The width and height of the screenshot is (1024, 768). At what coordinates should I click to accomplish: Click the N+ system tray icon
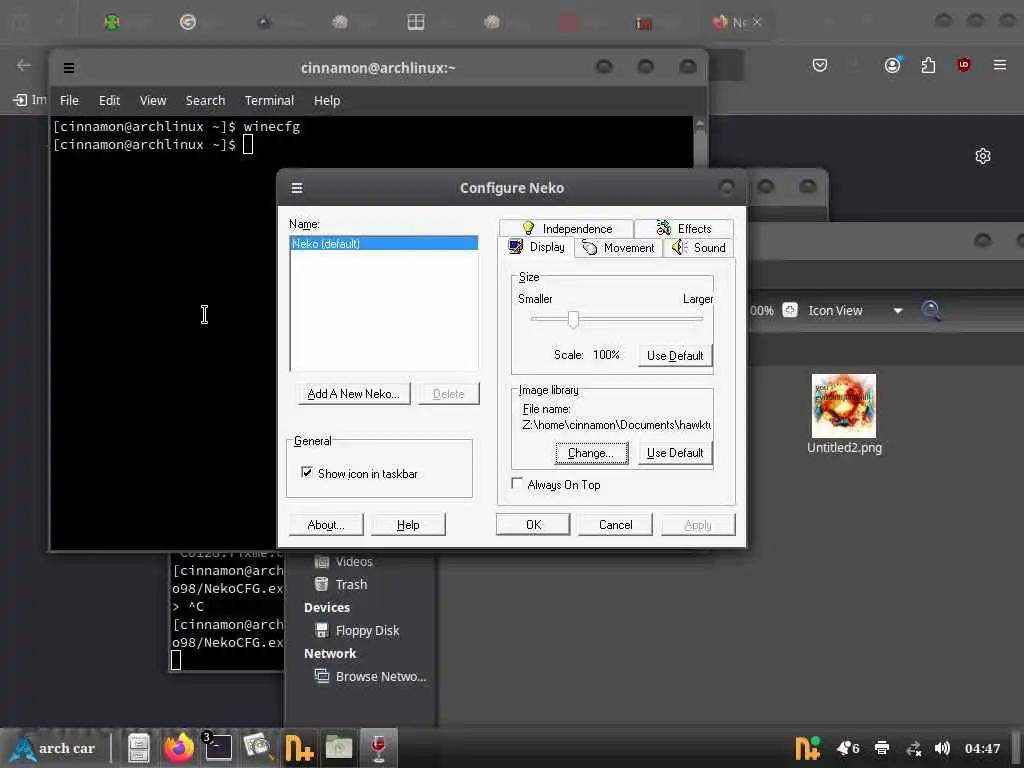tap(807, 748)
